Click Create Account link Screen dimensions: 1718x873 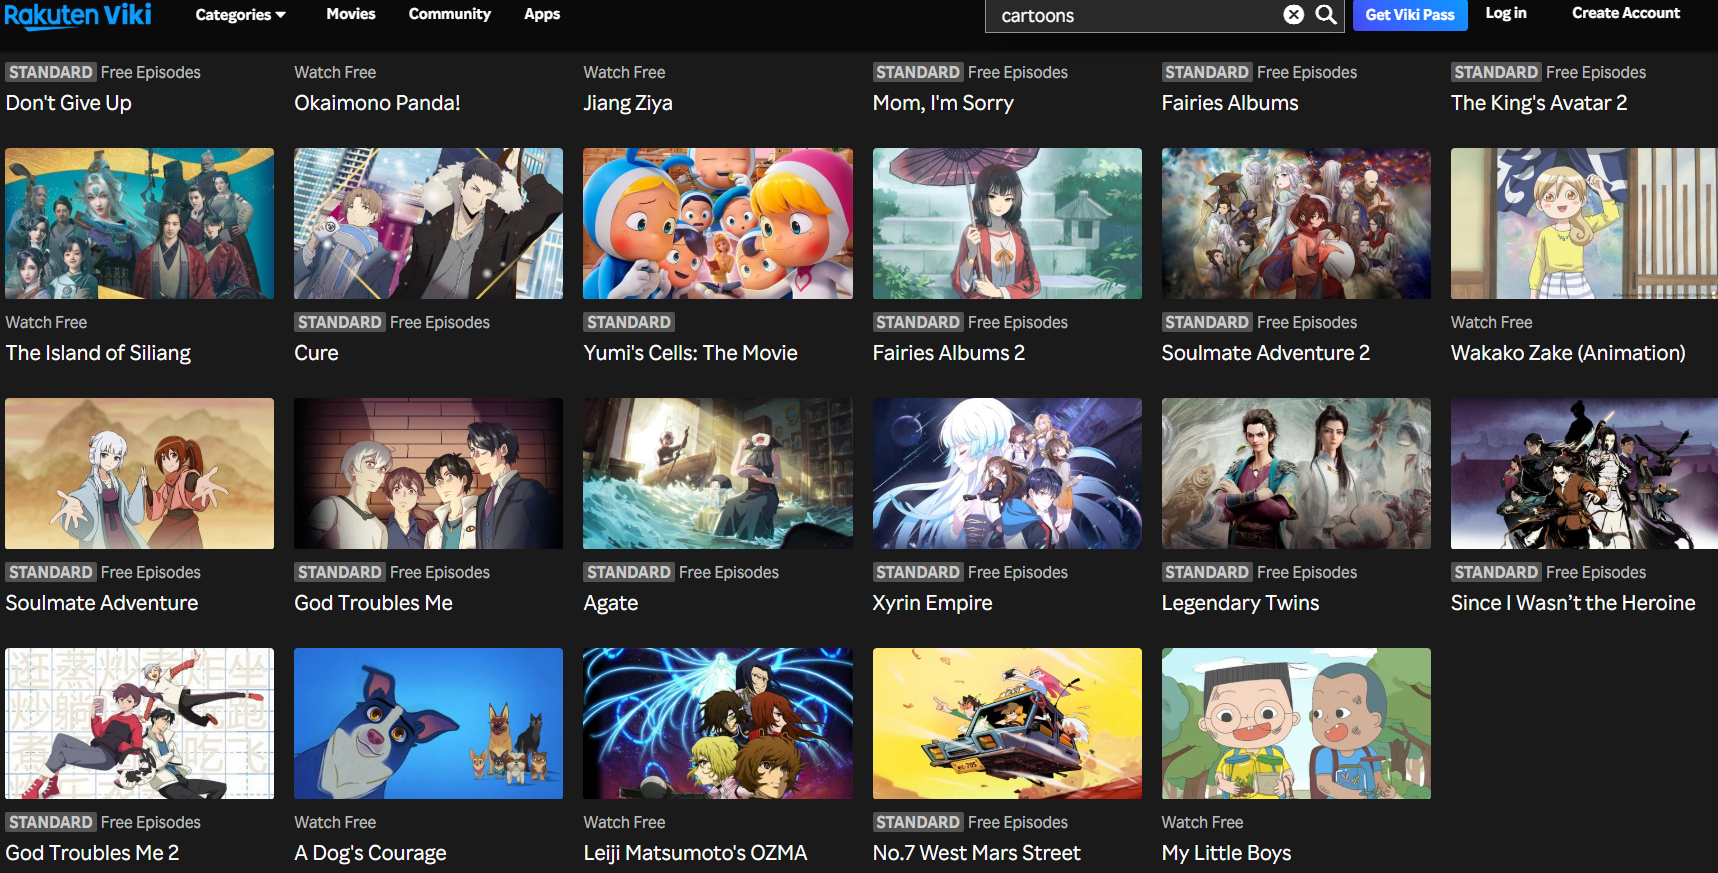click(1625, 13)
